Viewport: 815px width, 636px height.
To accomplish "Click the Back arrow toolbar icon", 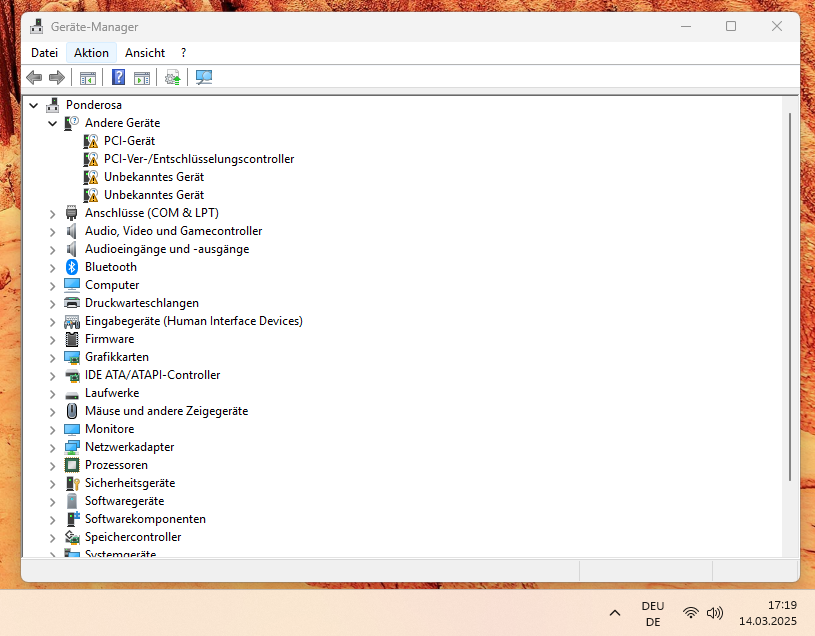I will coord(34,78).
